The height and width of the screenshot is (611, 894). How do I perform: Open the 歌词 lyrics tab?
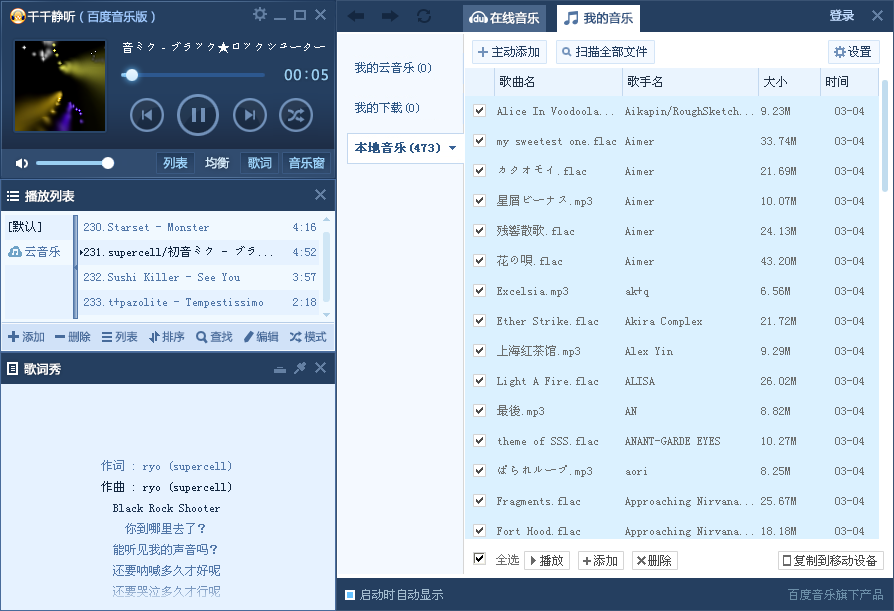pyautogui.click(x=259, y=163)
